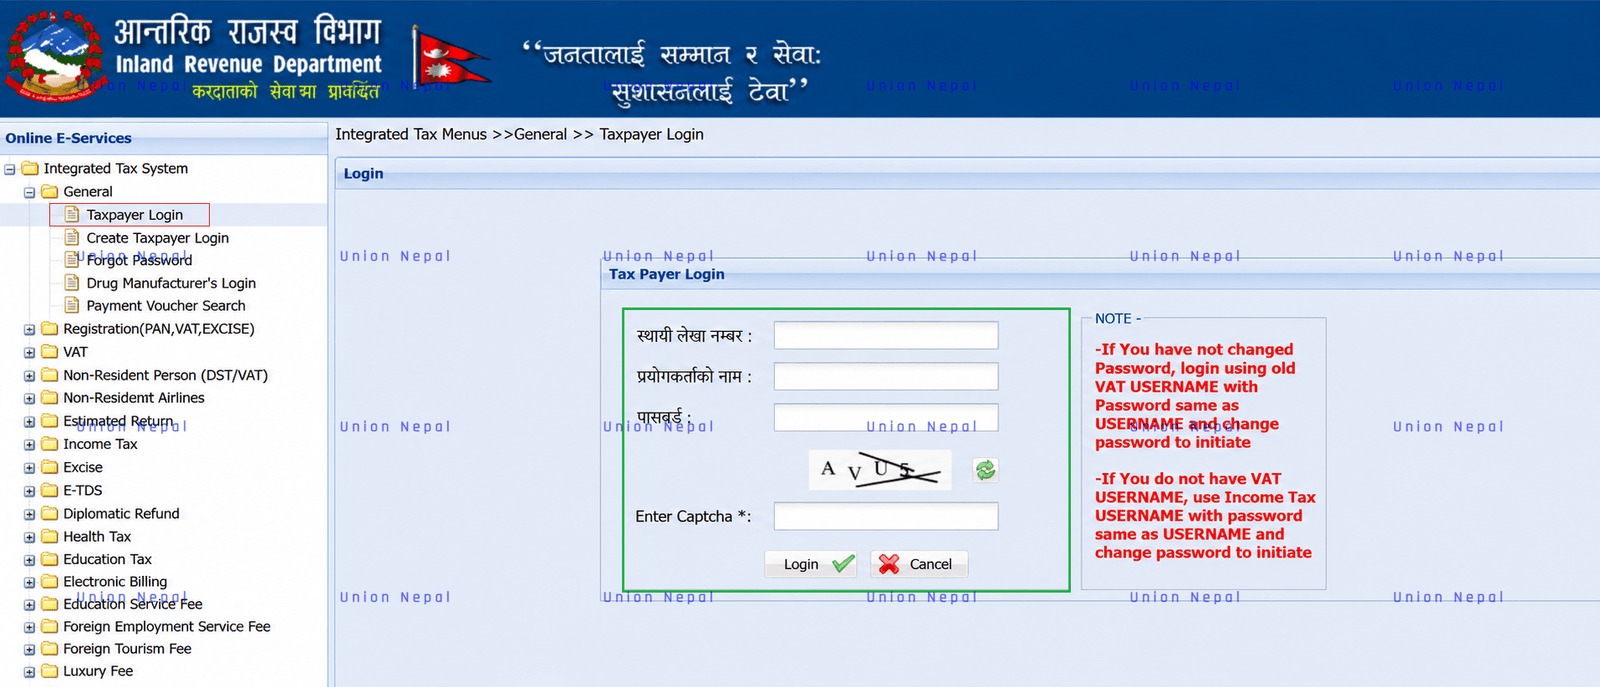Click the Nepal flag image
1600x687 pixels.
click(x=450, y=58)
